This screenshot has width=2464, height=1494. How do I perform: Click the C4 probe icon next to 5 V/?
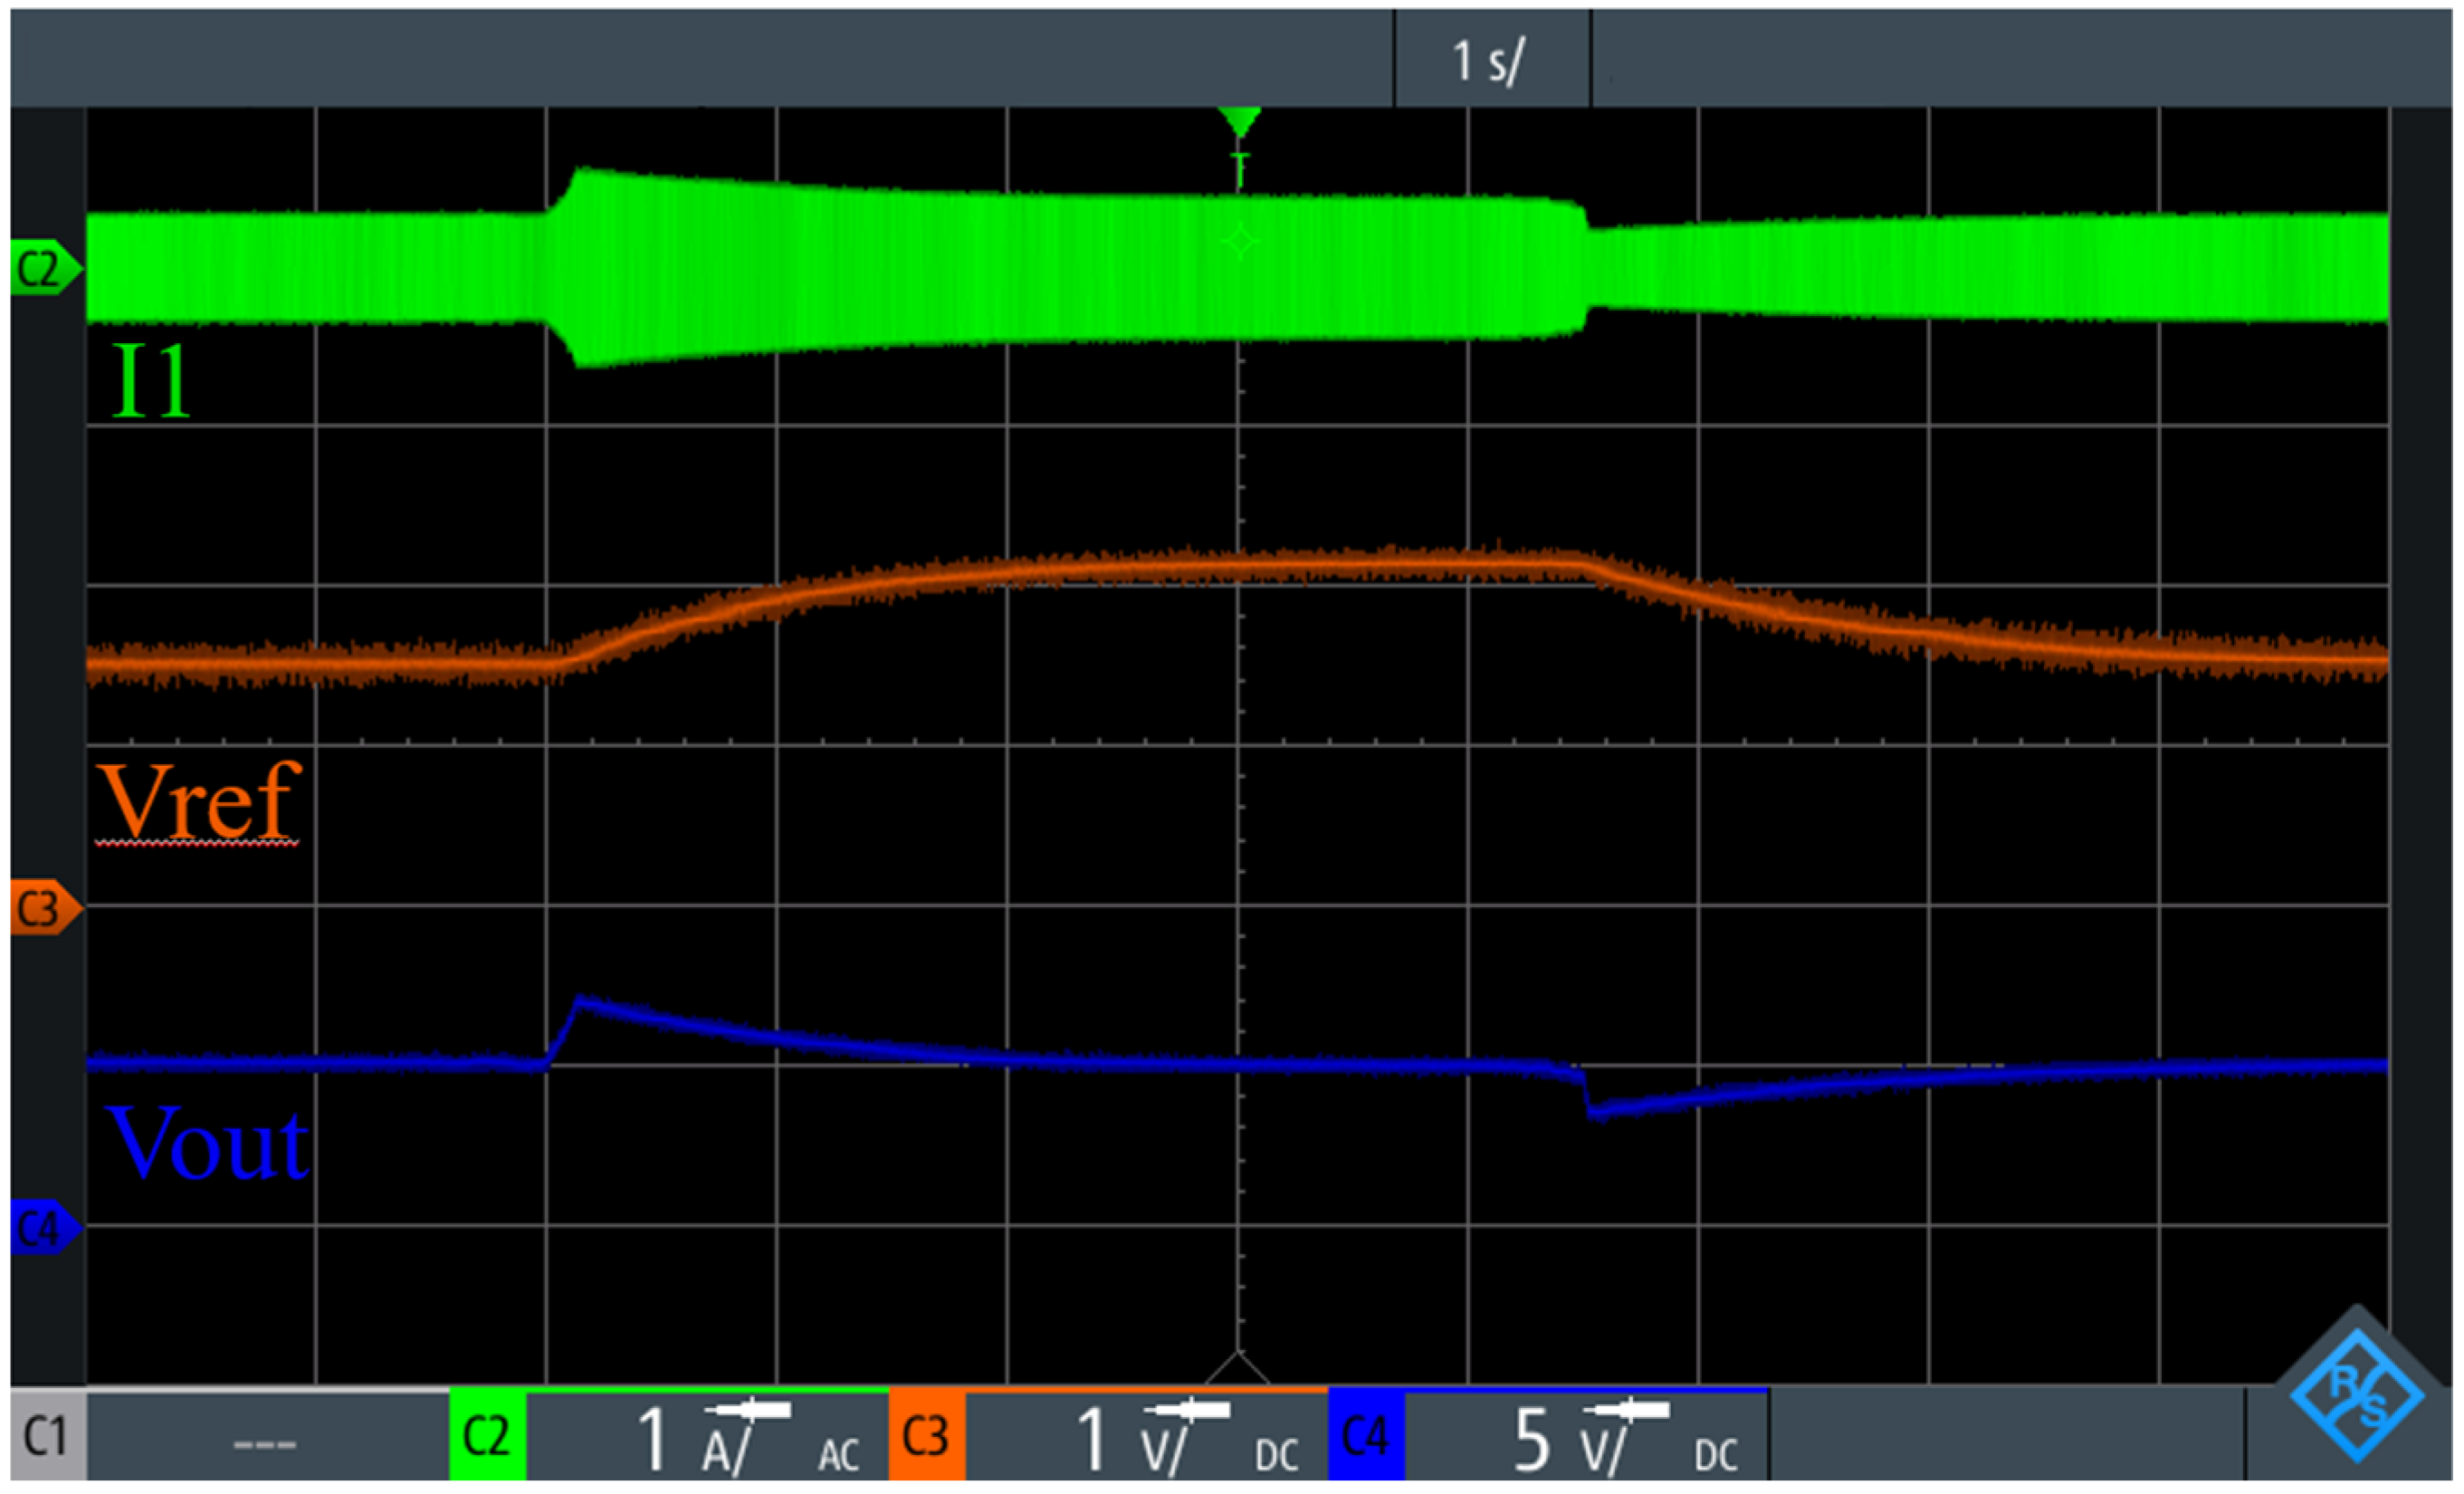pyautogui.click(x=1626, y=1411)
